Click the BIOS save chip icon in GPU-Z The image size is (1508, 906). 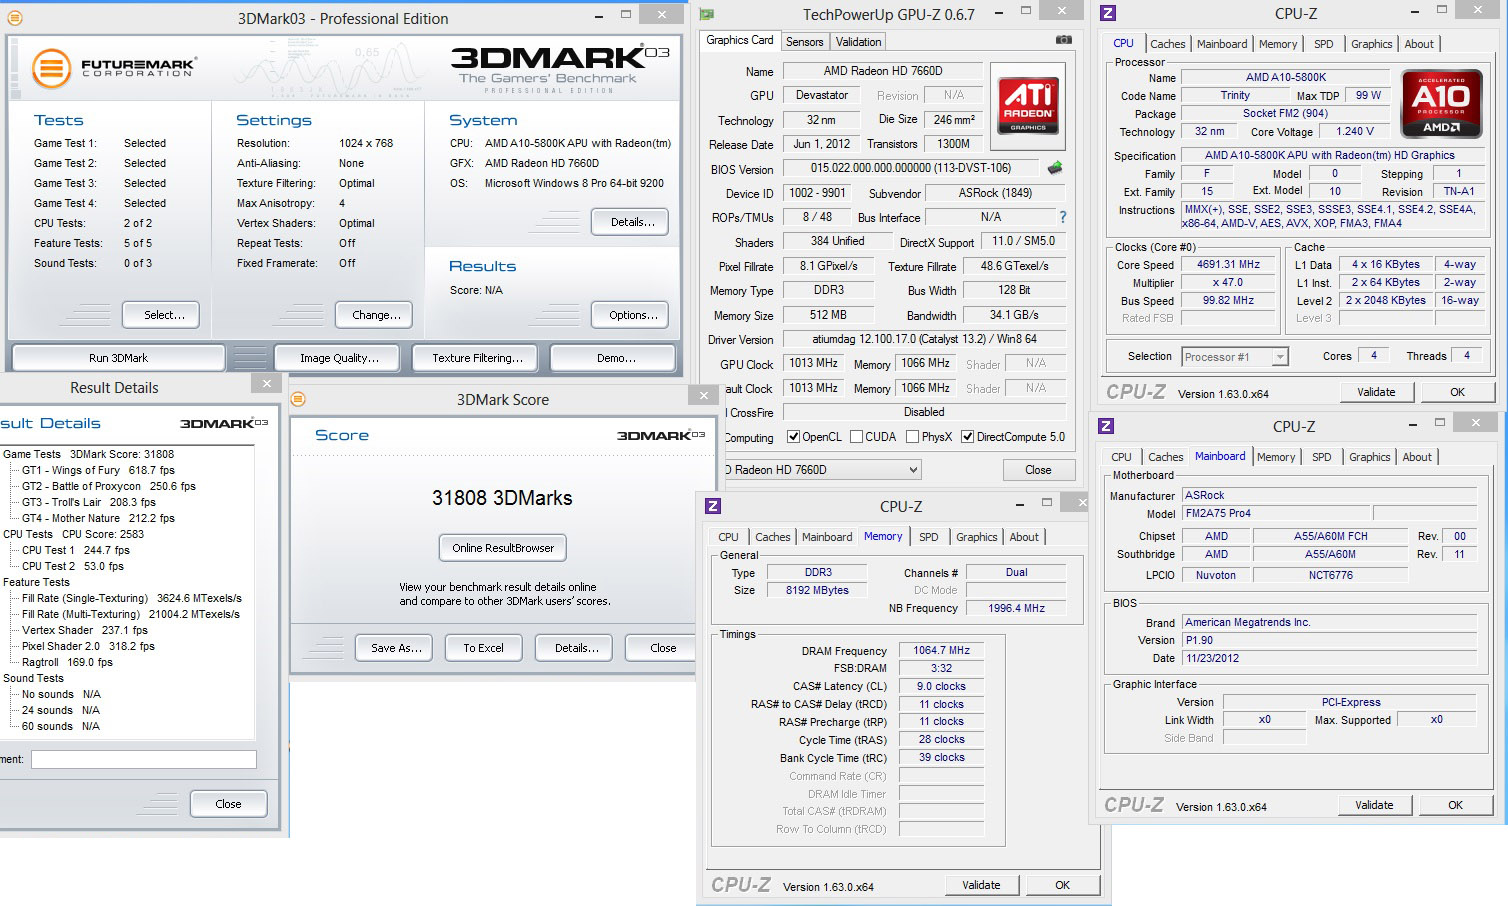pyautogui.click(x=1055, y=168)
